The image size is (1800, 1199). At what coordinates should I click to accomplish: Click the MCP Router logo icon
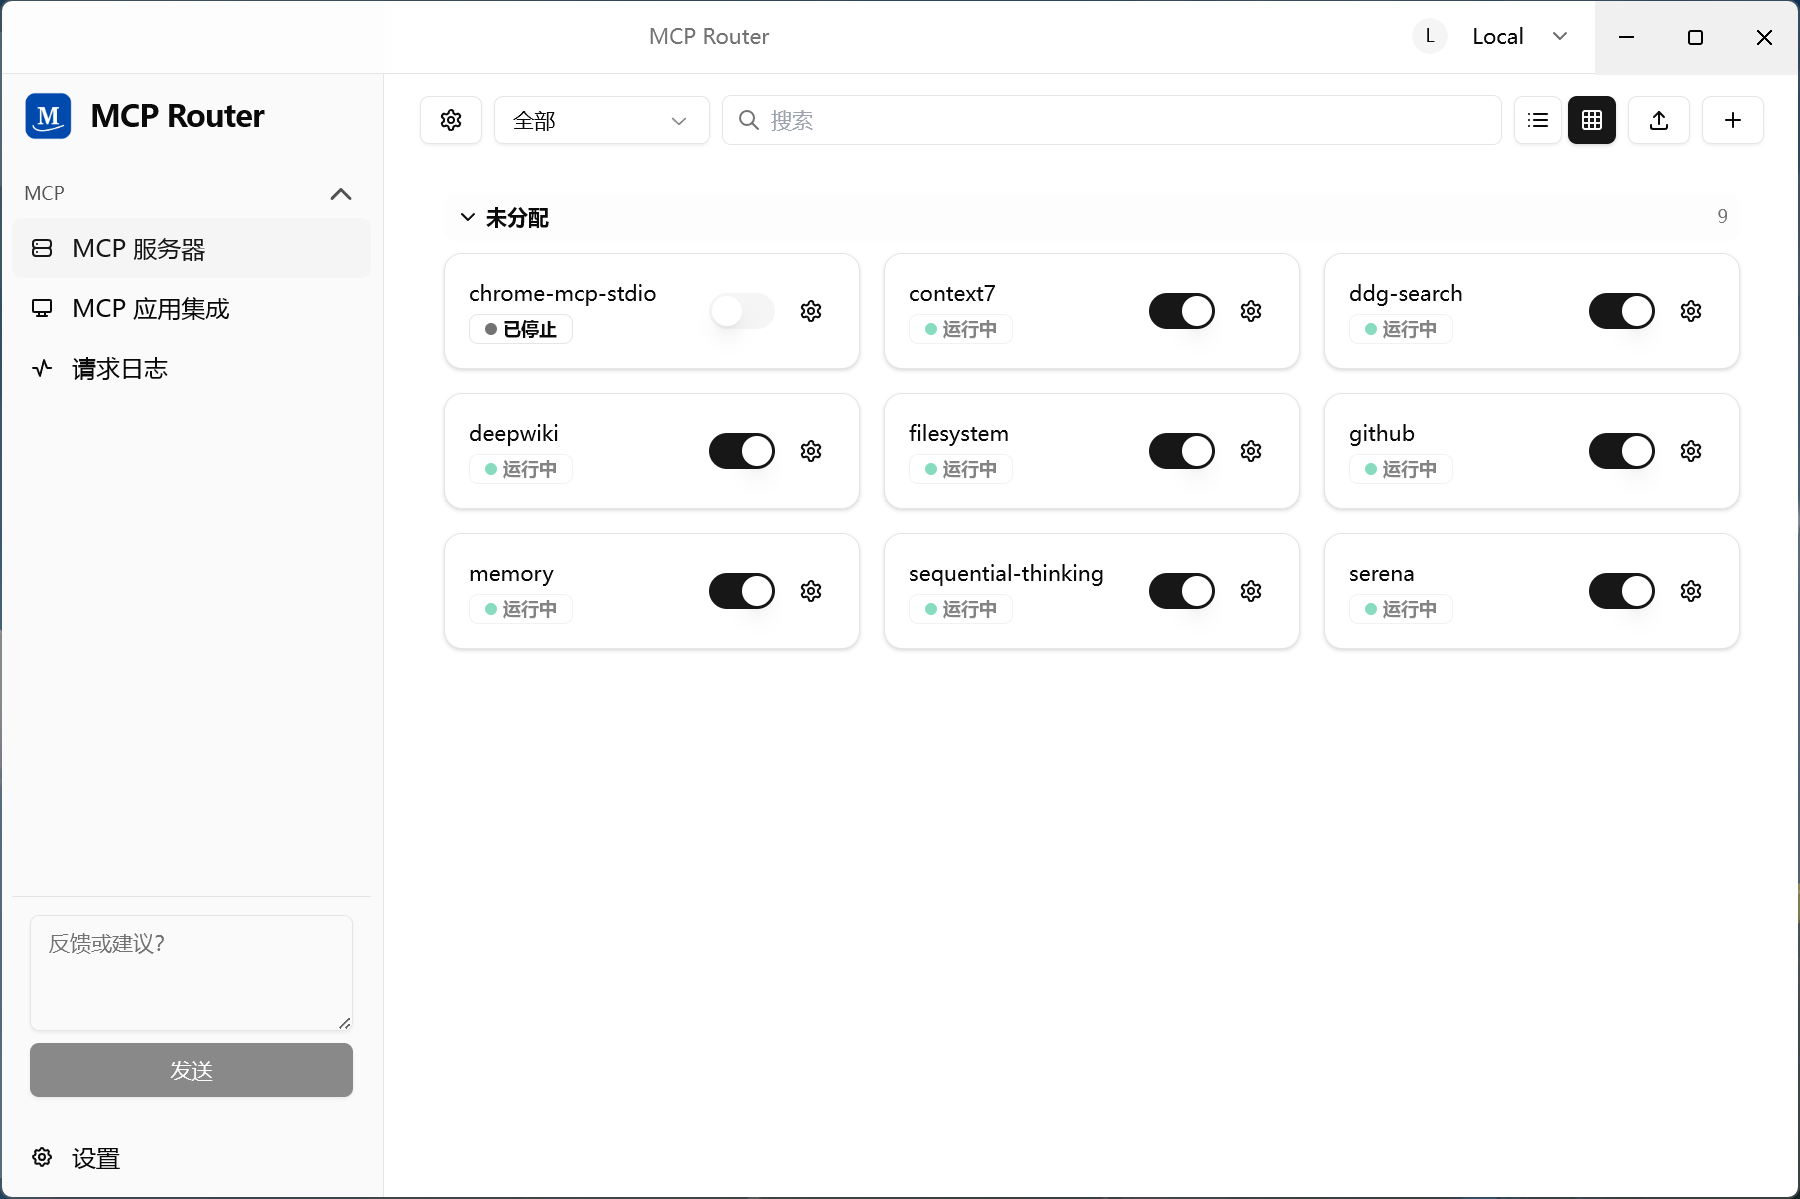pyautogui.click(x=48, y=116)
